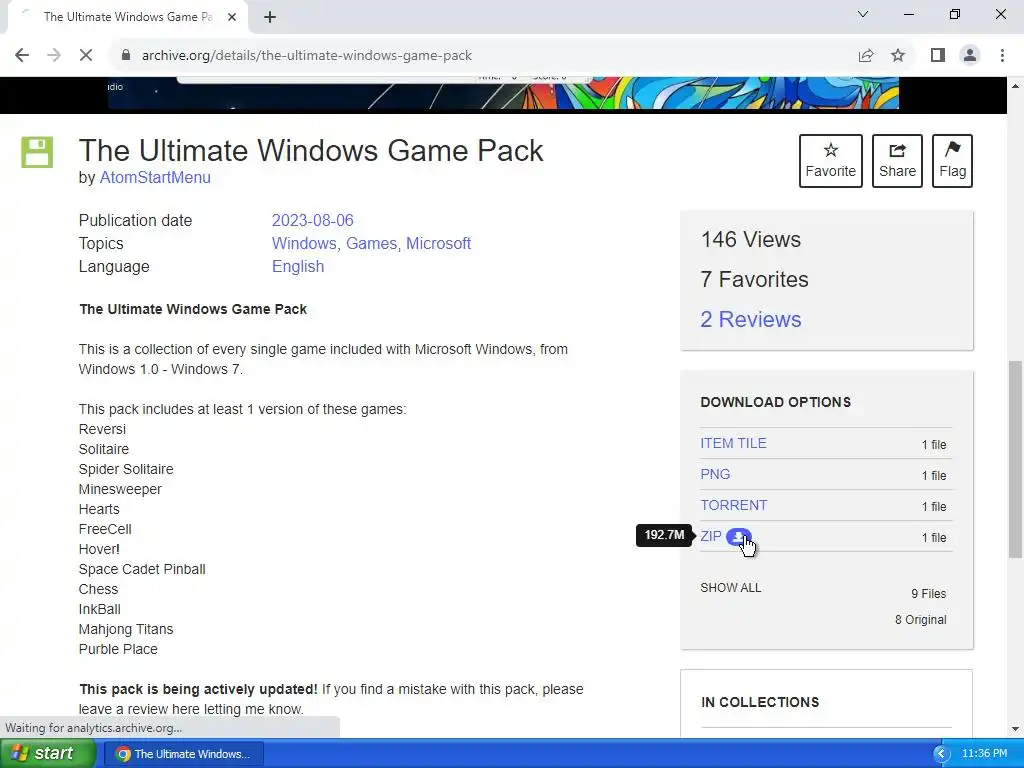Click scrollbar up arrow
Image resolution: width=1024 pixels, height=768 pixels.
[x=1016, y=86]
